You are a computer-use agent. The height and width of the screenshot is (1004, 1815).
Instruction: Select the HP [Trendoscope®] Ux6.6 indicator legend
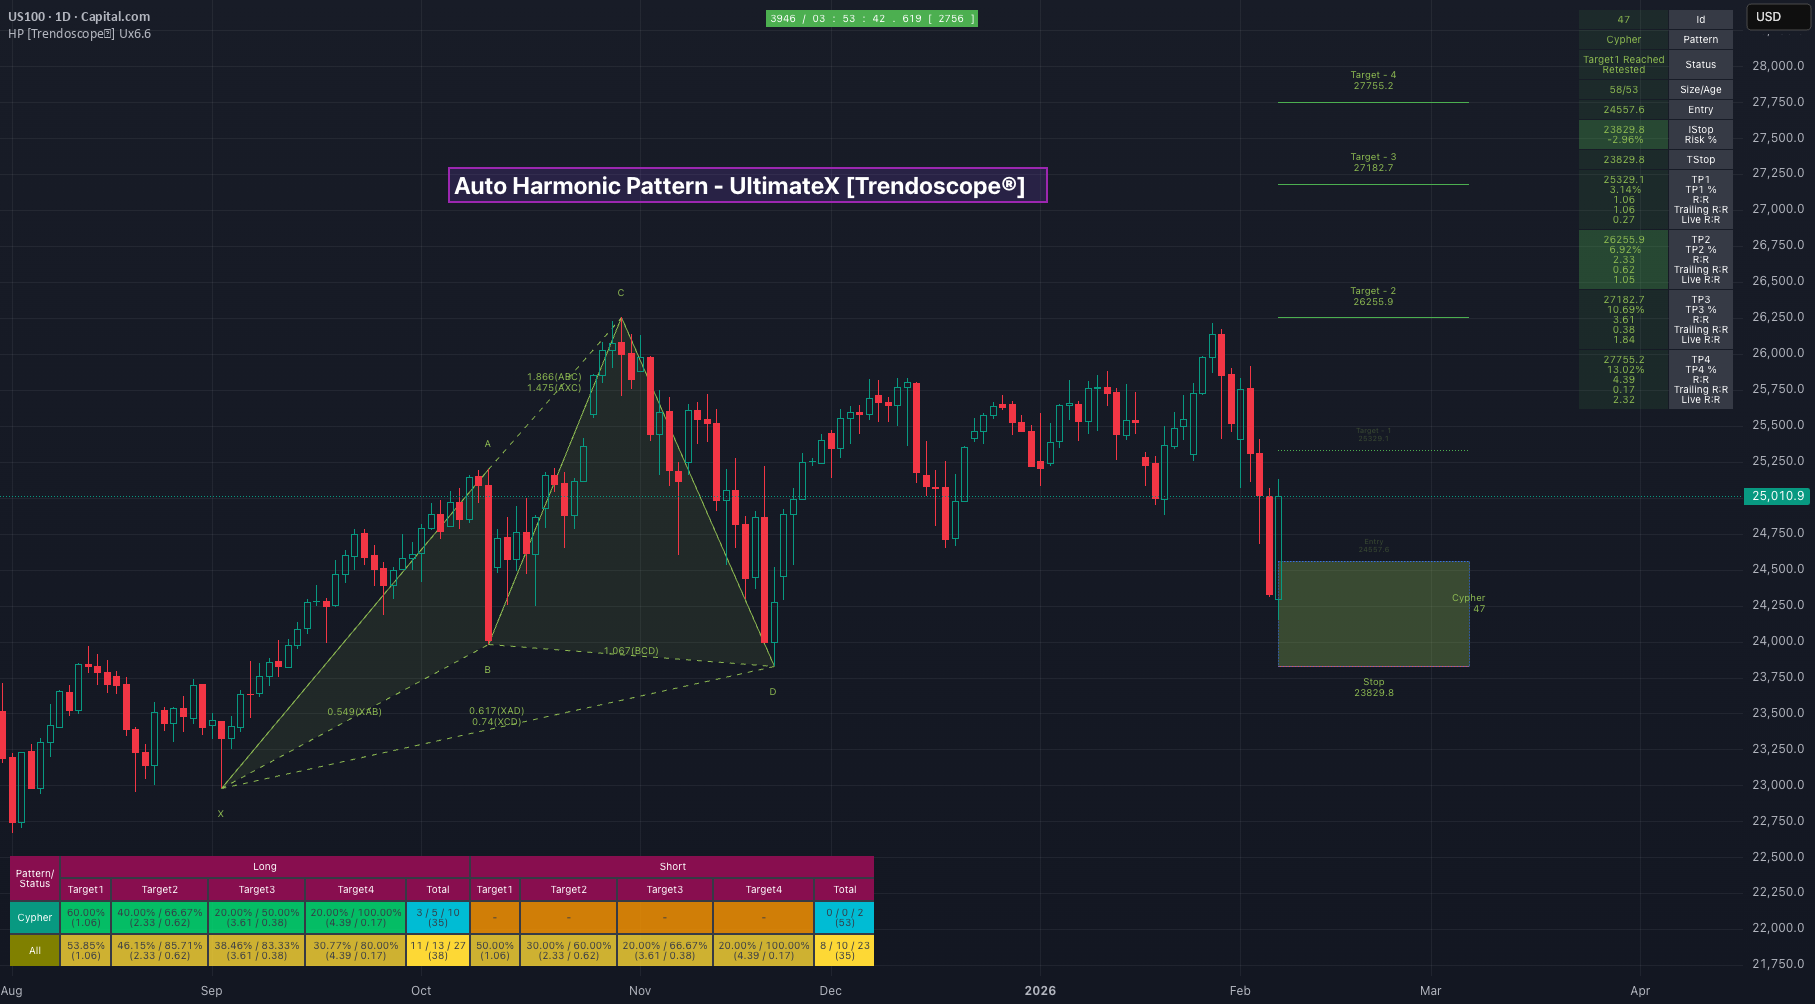click(79, 34)
